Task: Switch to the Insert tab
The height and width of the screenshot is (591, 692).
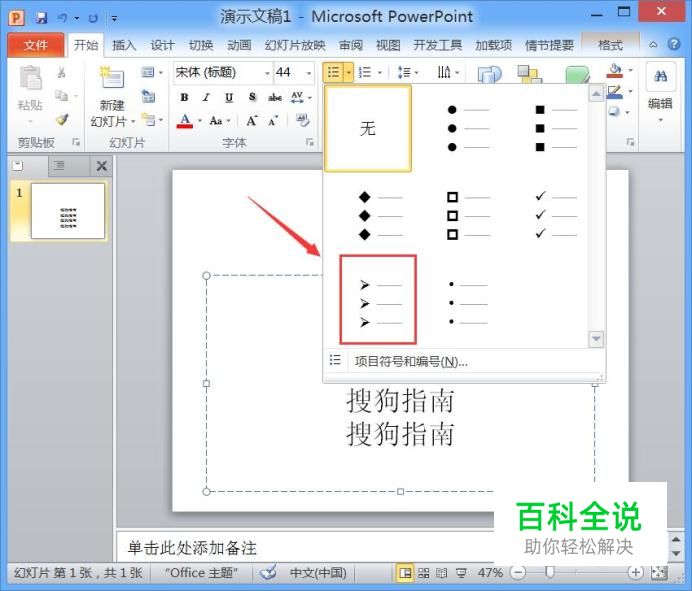Action: click(124, 45)
